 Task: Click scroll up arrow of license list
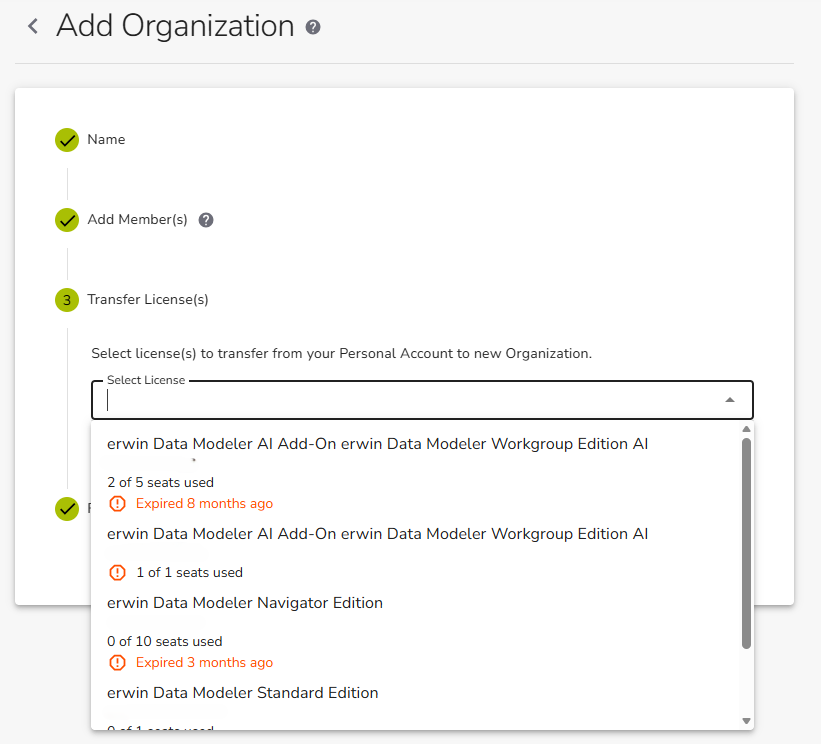tap(747, 429)
